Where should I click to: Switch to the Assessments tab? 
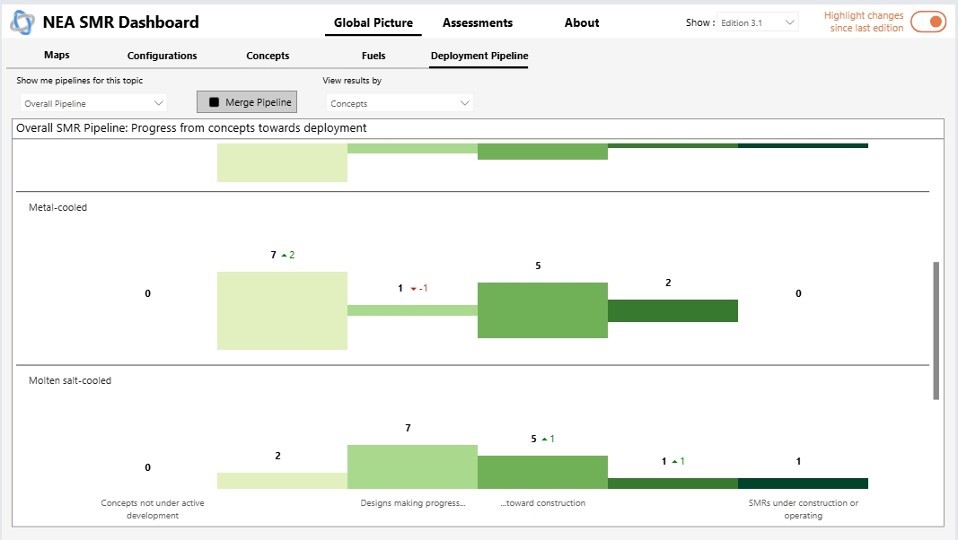click(477, 23)
